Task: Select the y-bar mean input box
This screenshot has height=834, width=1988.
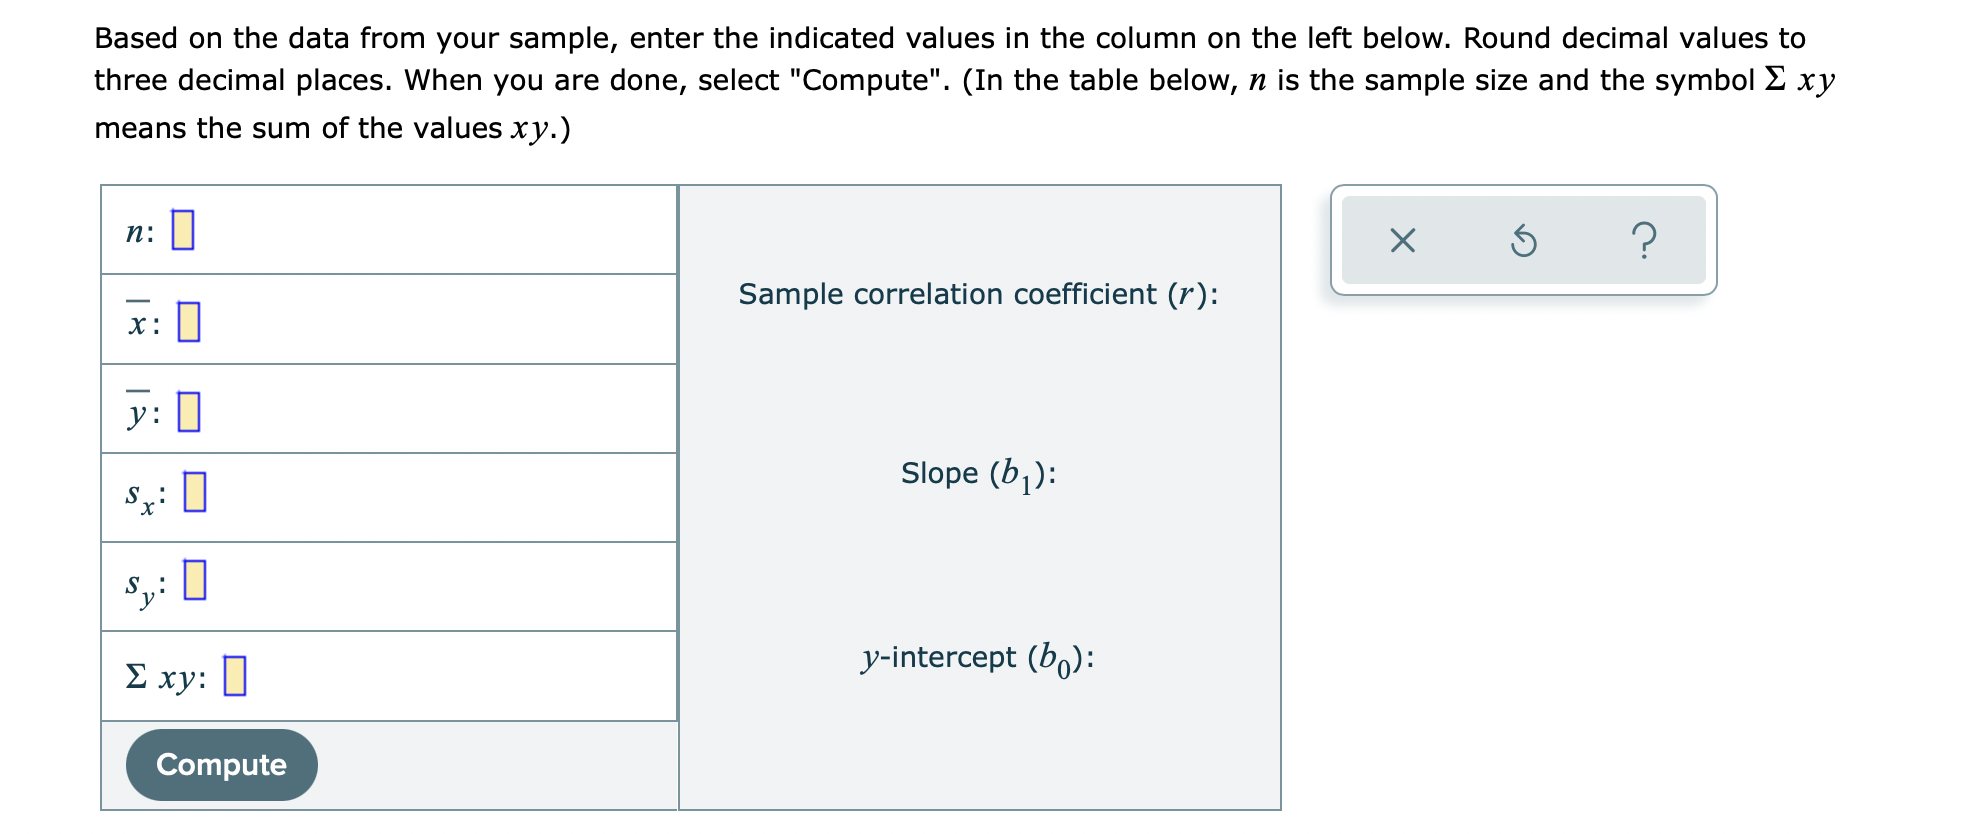Action: click(x=189, y=411)
